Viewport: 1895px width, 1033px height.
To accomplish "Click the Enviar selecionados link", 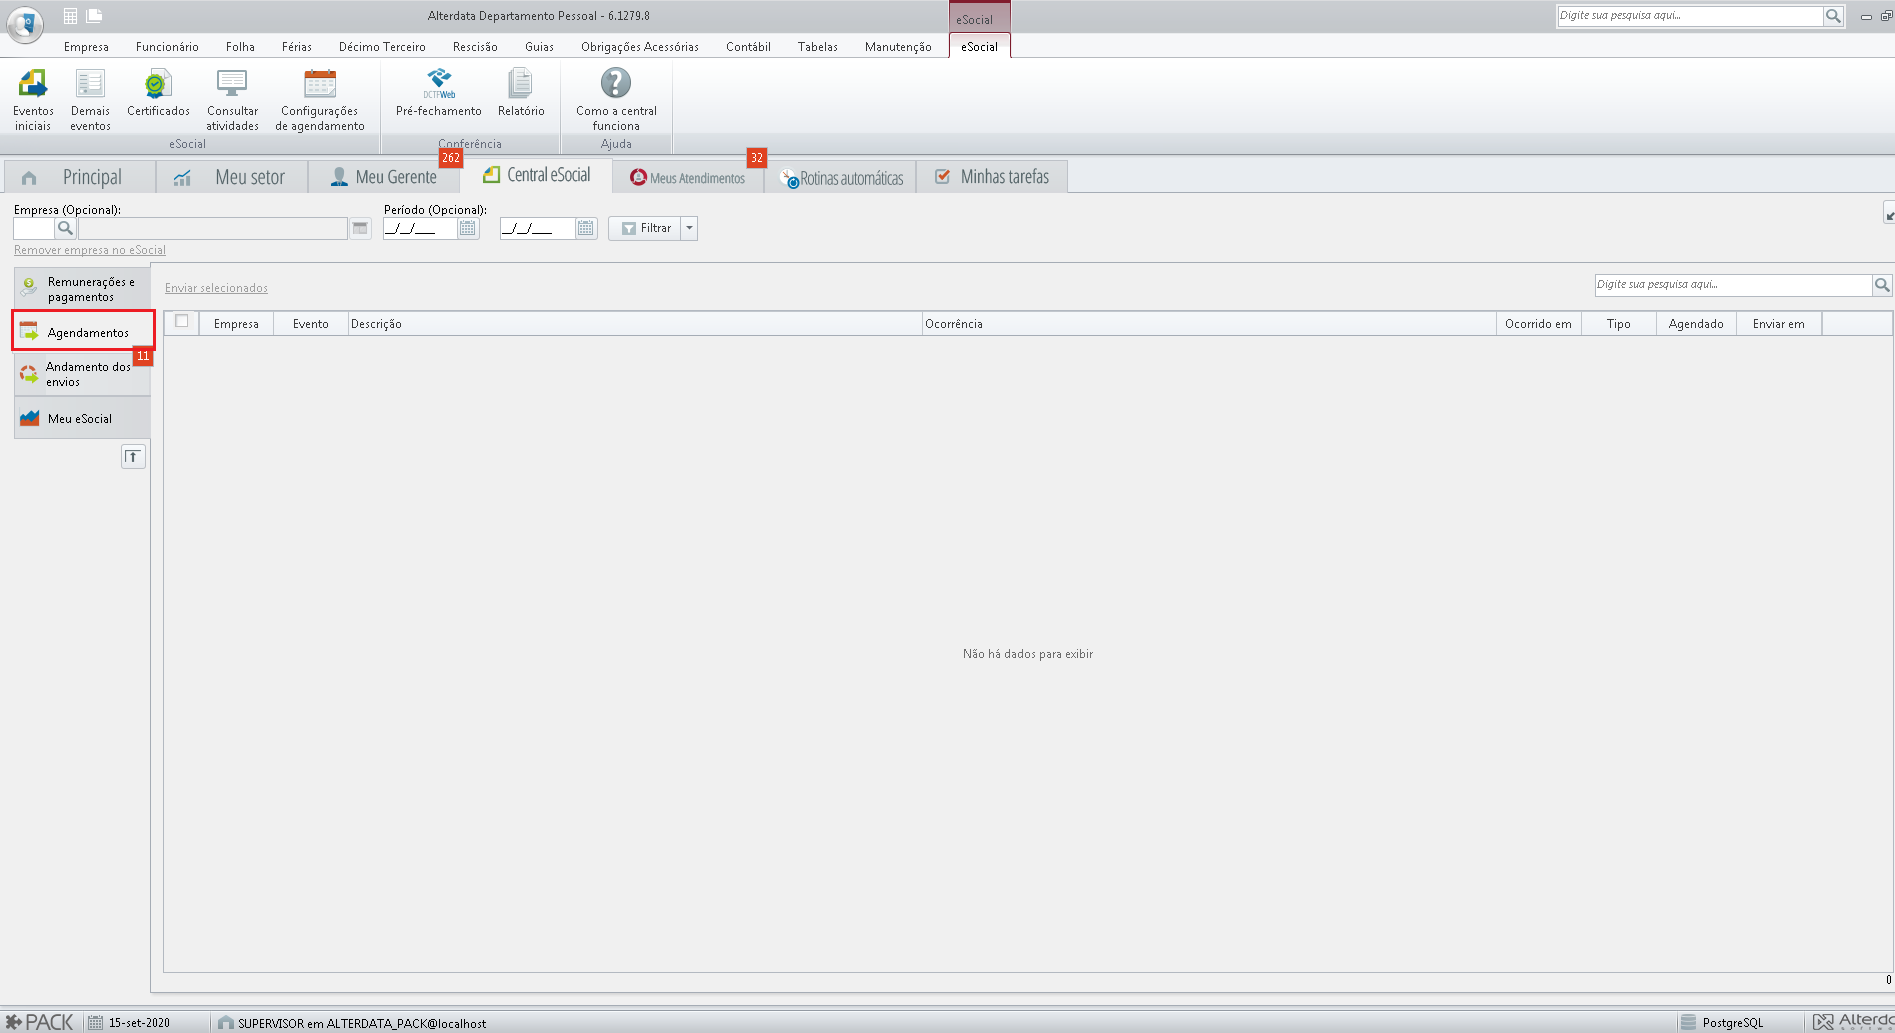I will [x=216, y=288].
